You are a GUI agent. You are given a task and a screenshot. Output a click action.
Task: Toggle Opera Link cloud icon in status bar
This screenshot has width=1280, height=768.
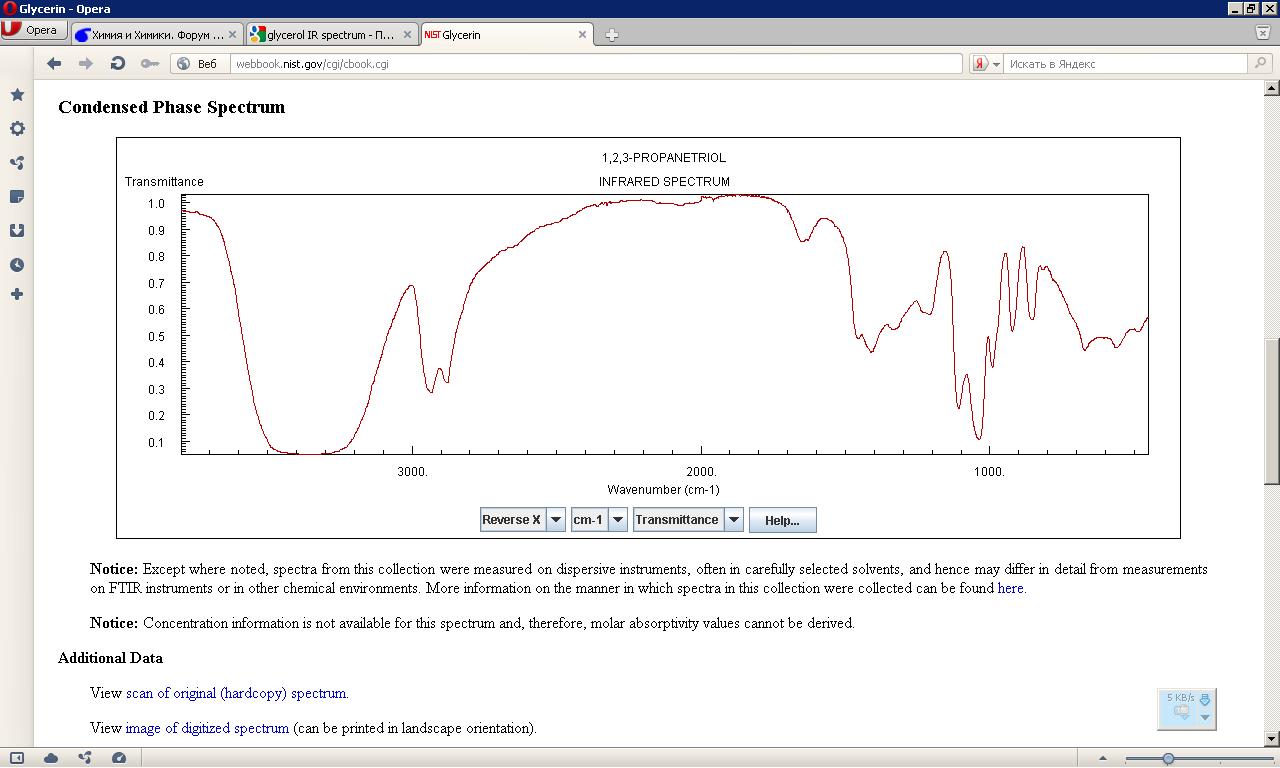click(51, 758)
